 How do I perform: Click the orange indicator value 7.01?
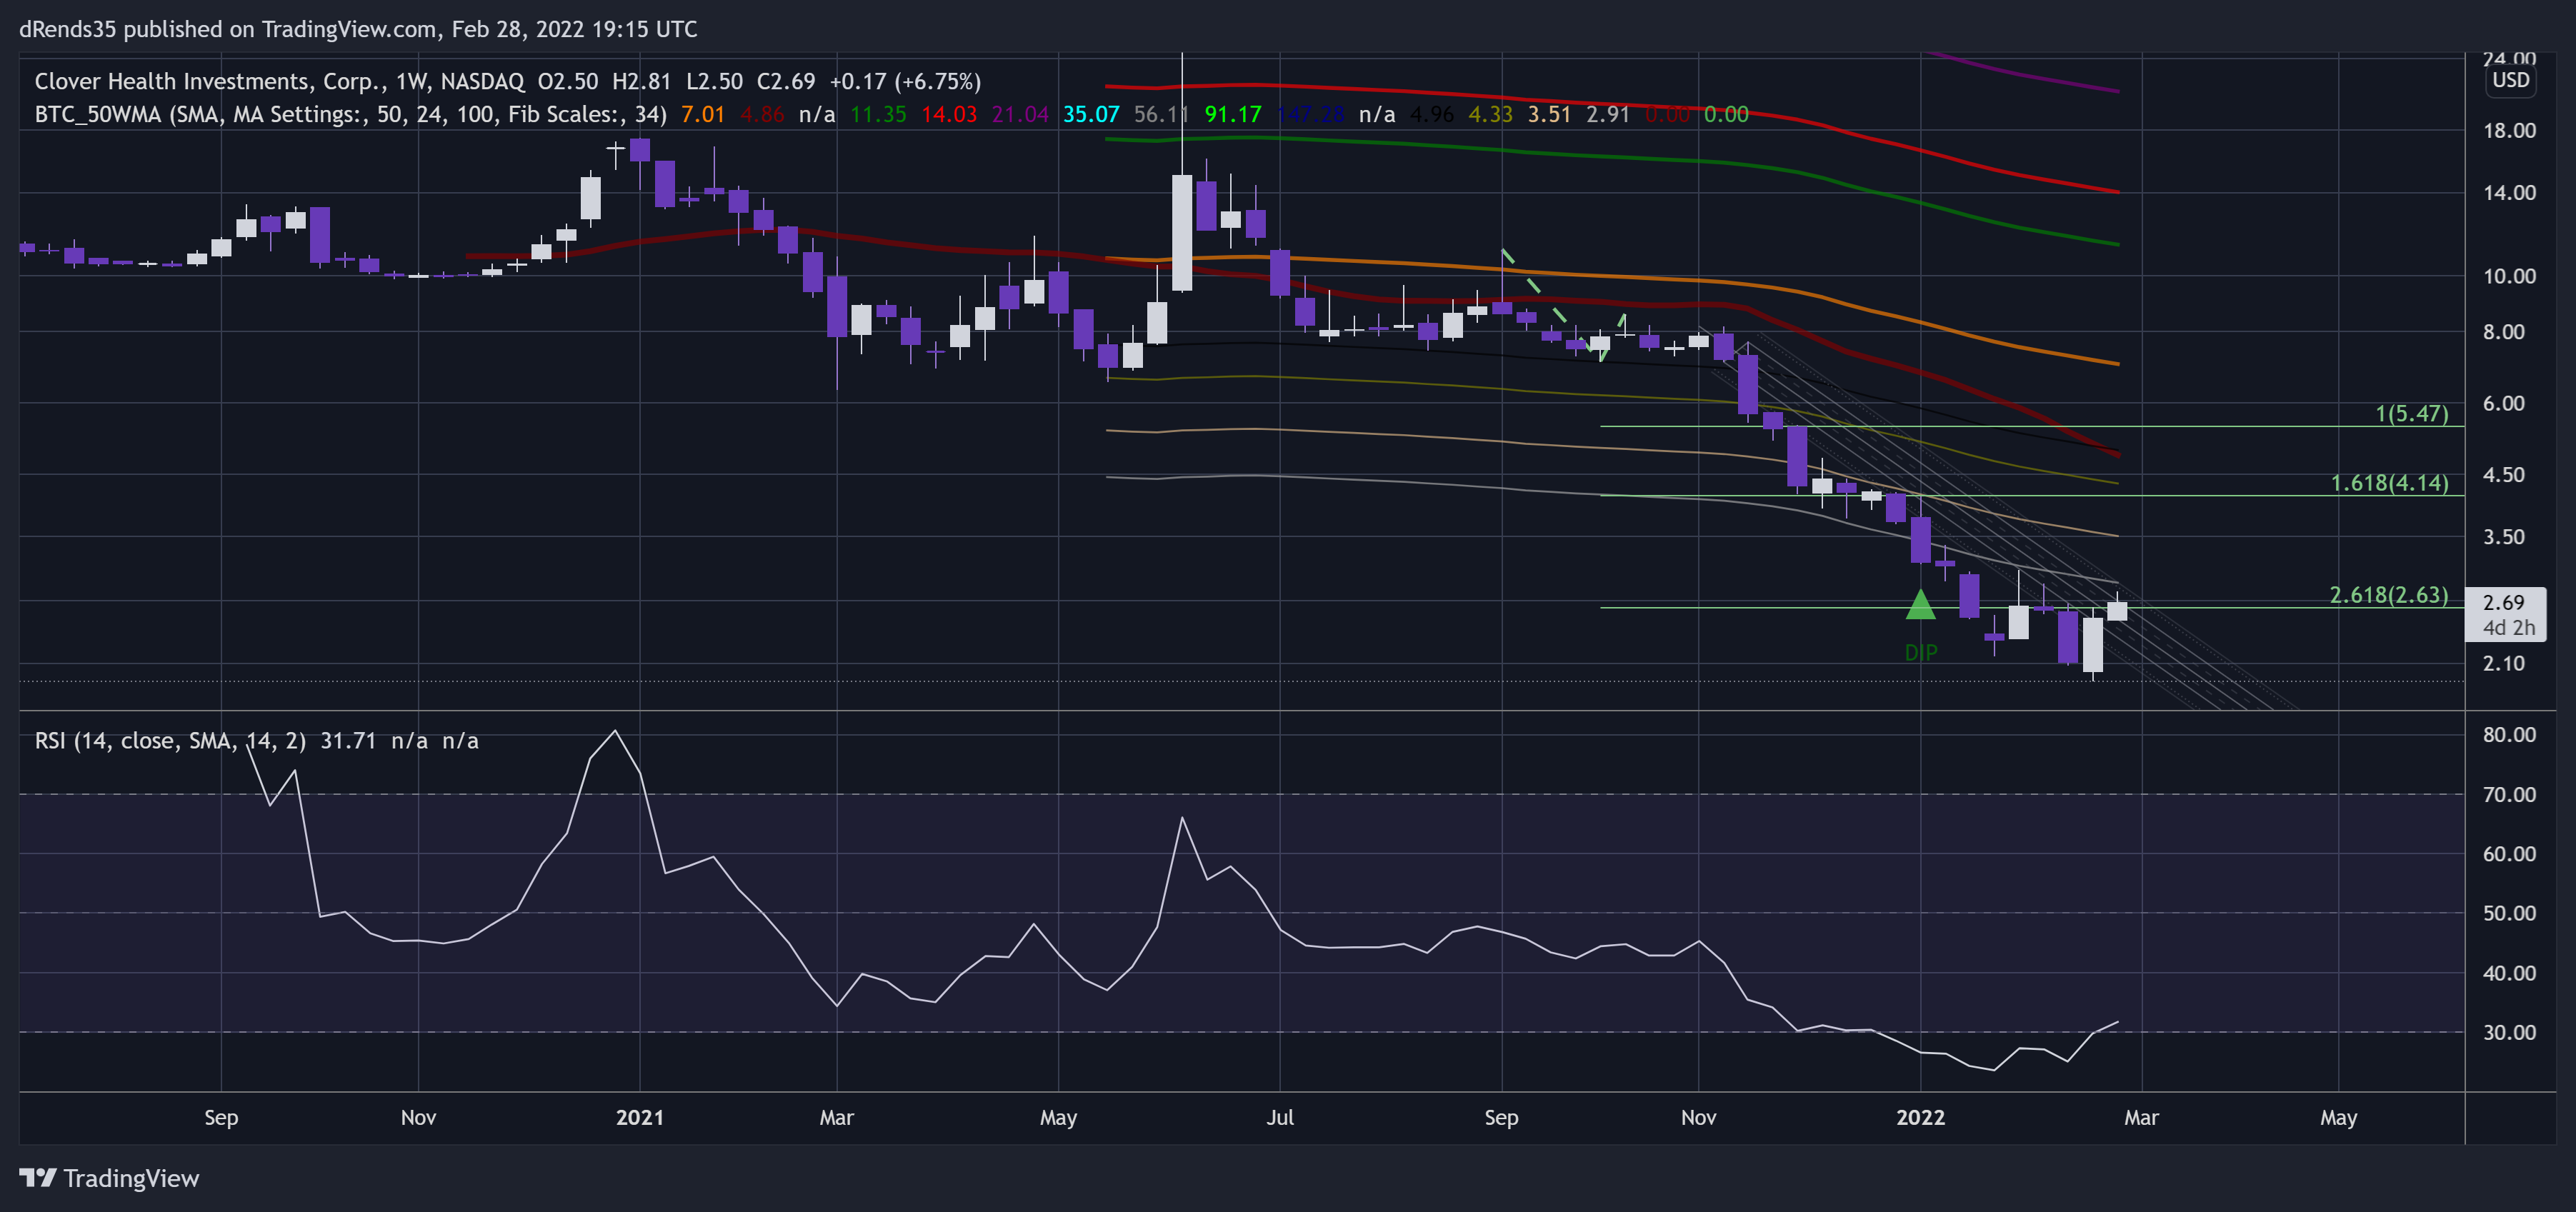coord(702,114)
